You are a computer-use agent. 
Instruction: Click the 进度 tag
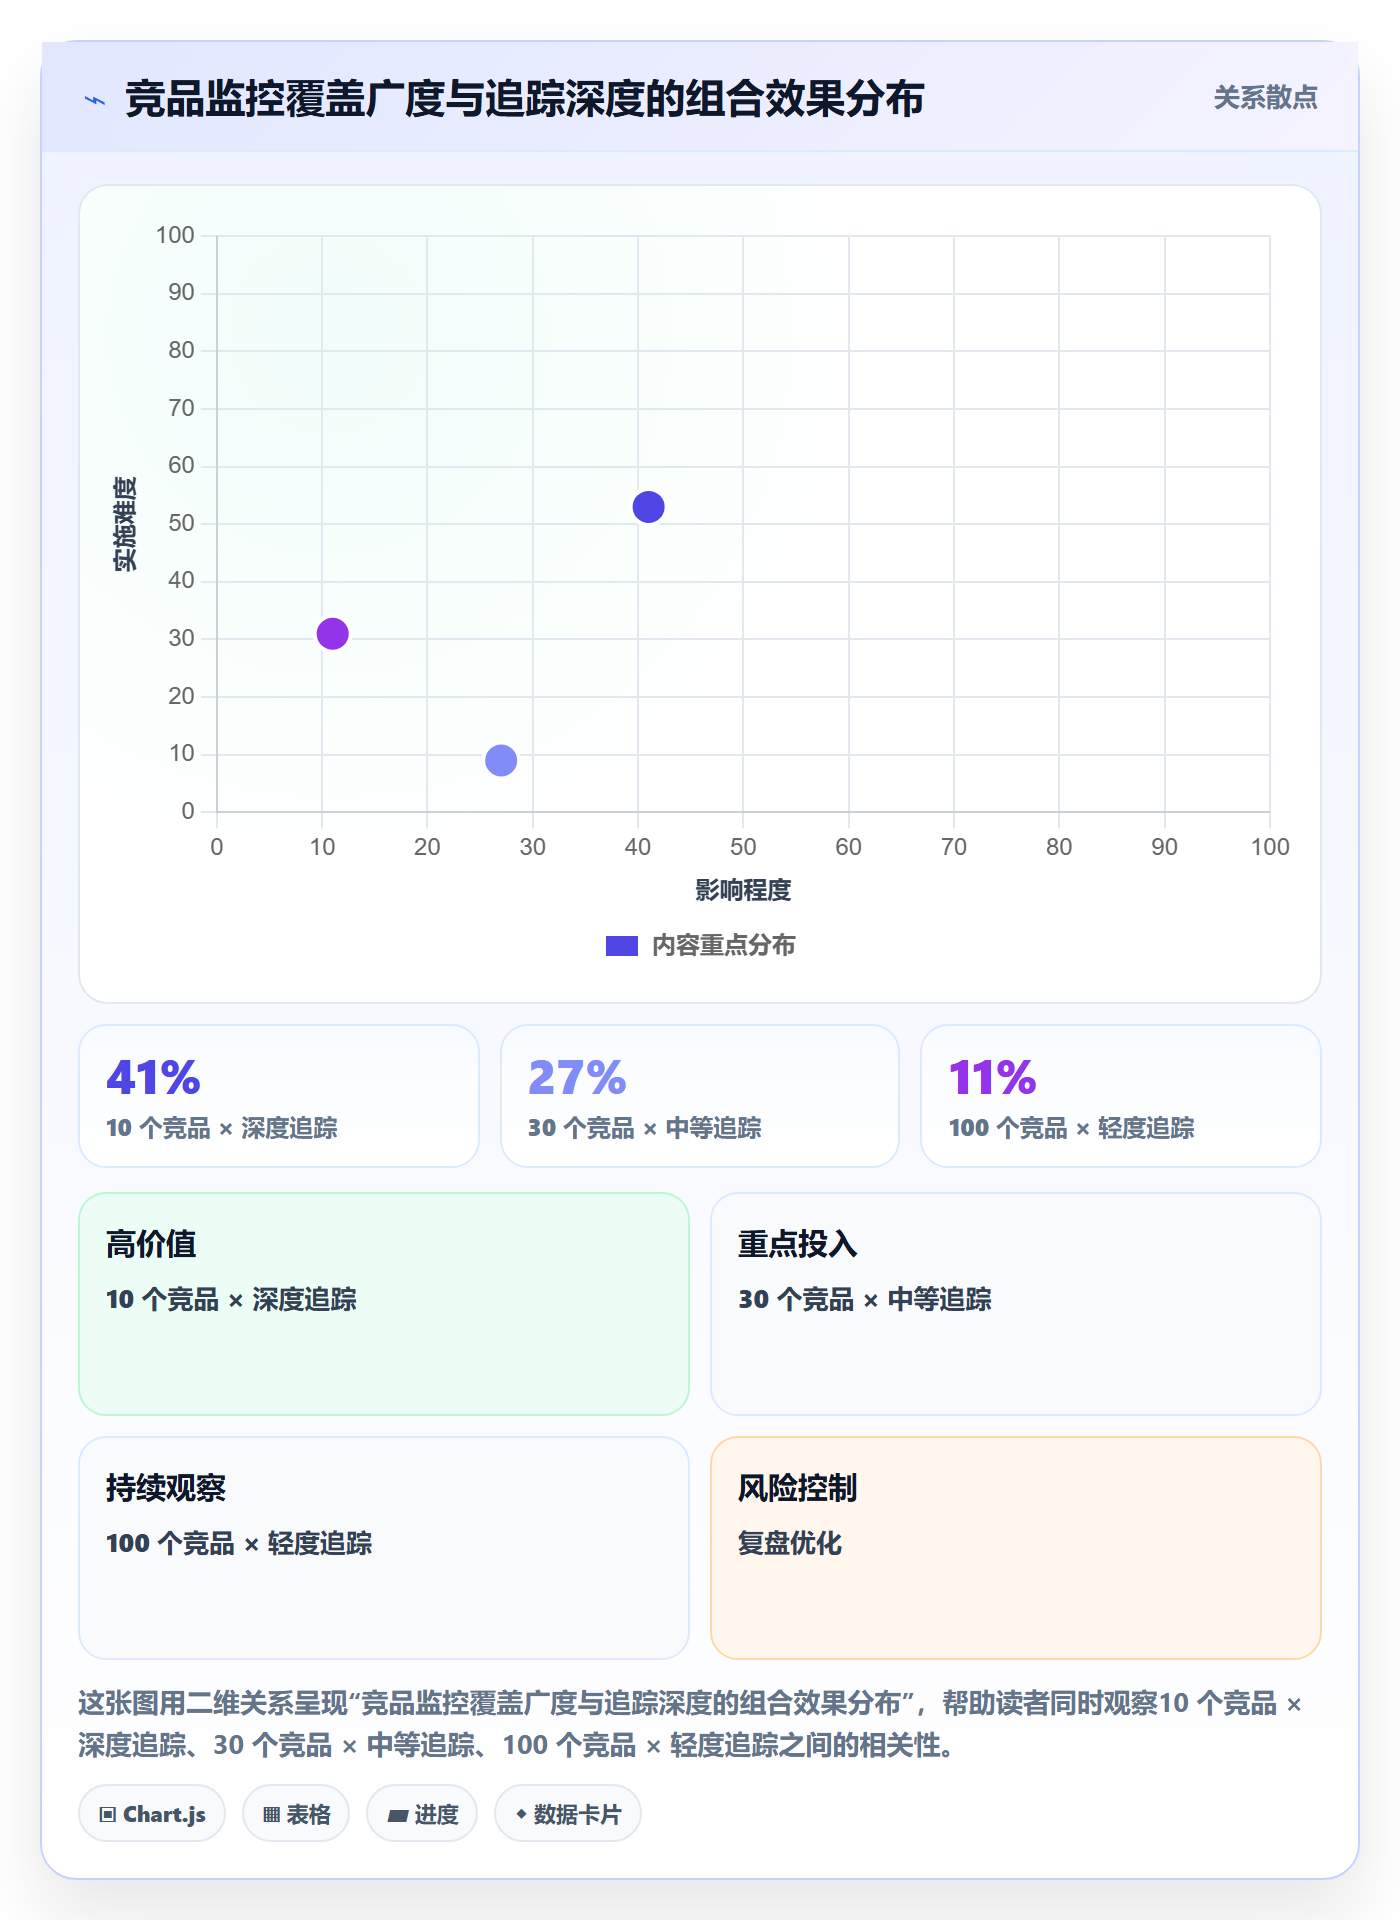click(x=422, y=1814)
